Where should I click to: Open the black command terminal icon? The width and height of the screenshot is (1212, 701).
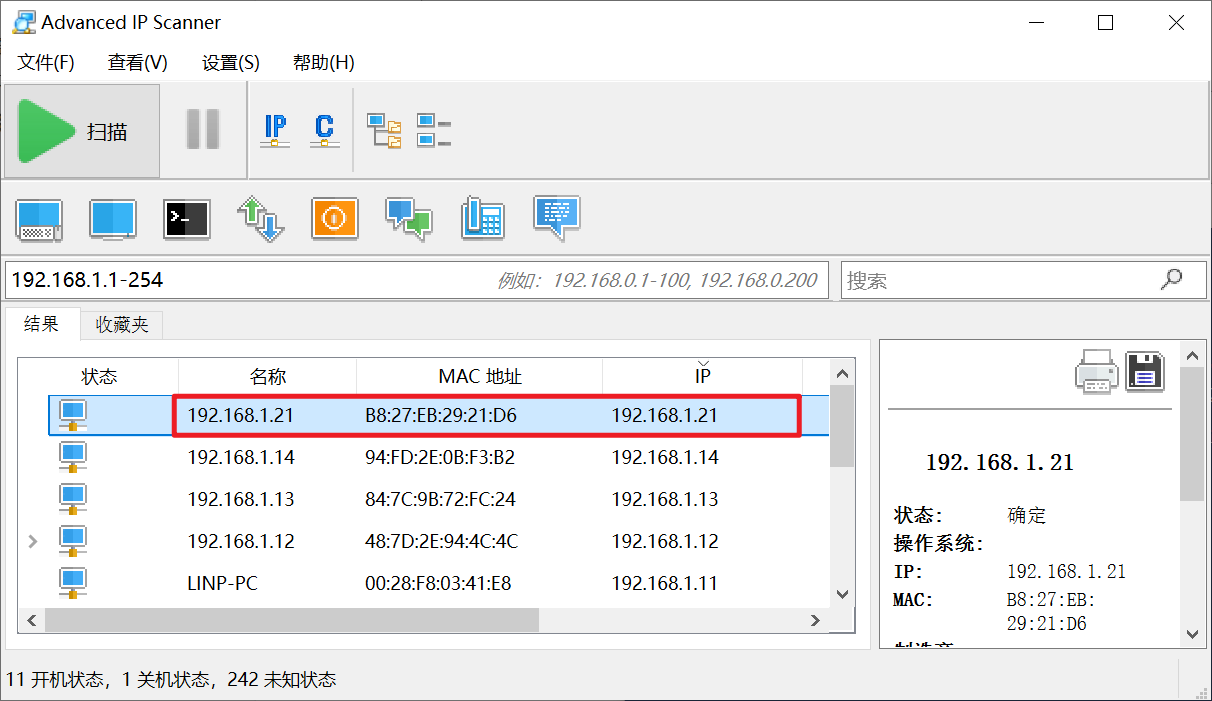click(x=187, y=219)
